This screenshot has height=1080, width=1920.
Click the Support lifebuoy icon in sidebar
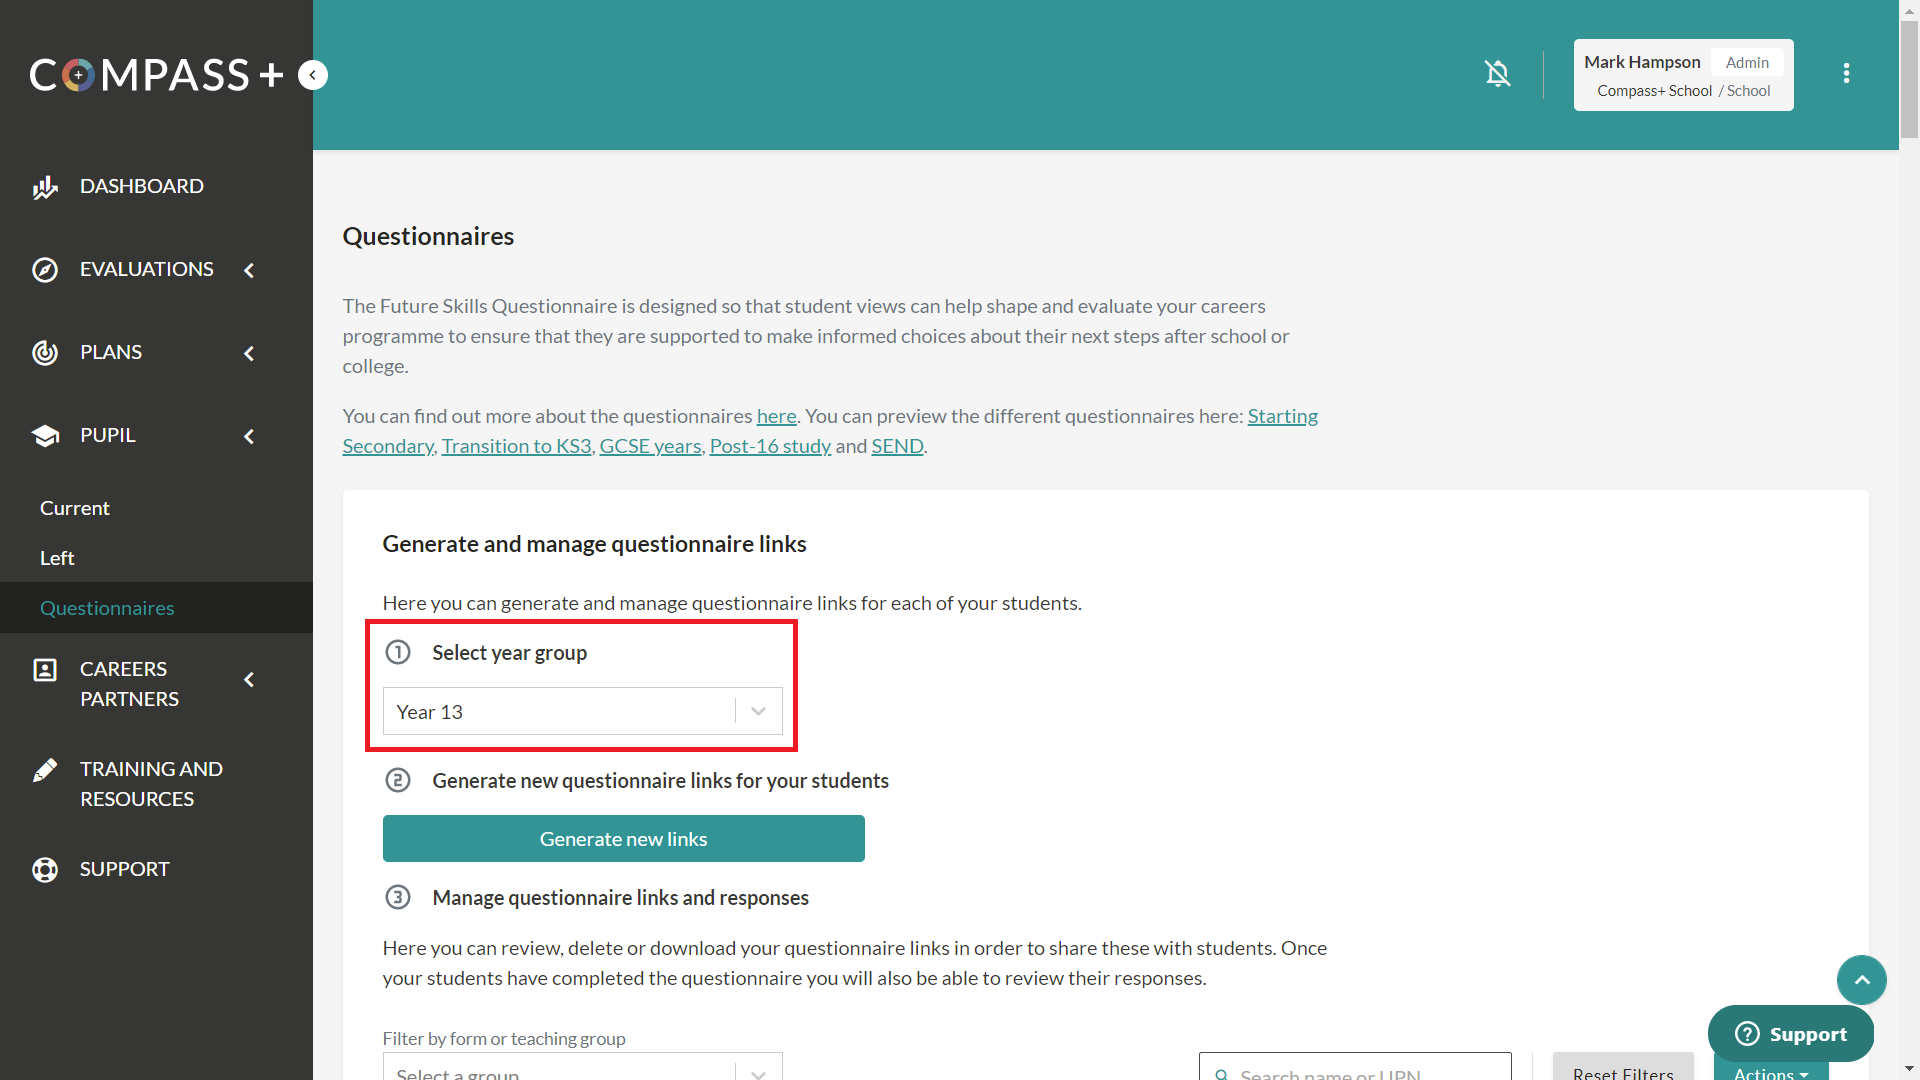(45, 870)
